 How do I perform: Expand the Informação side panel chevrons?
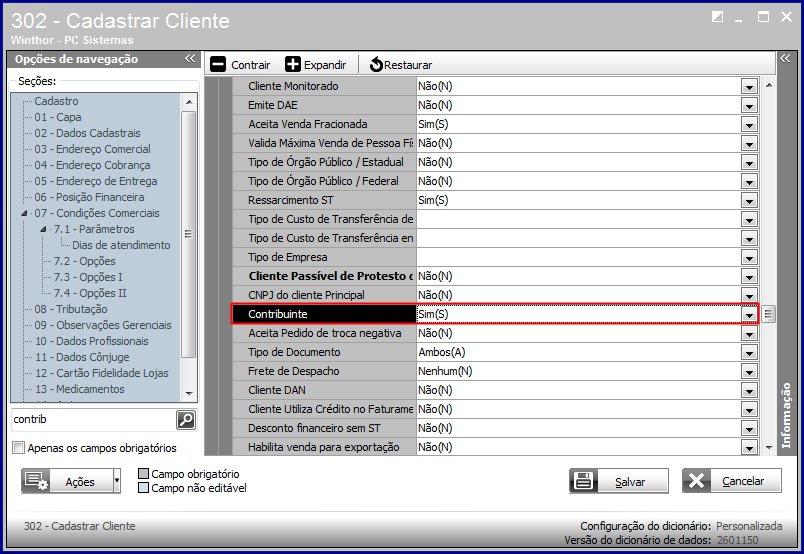point(785,58)
